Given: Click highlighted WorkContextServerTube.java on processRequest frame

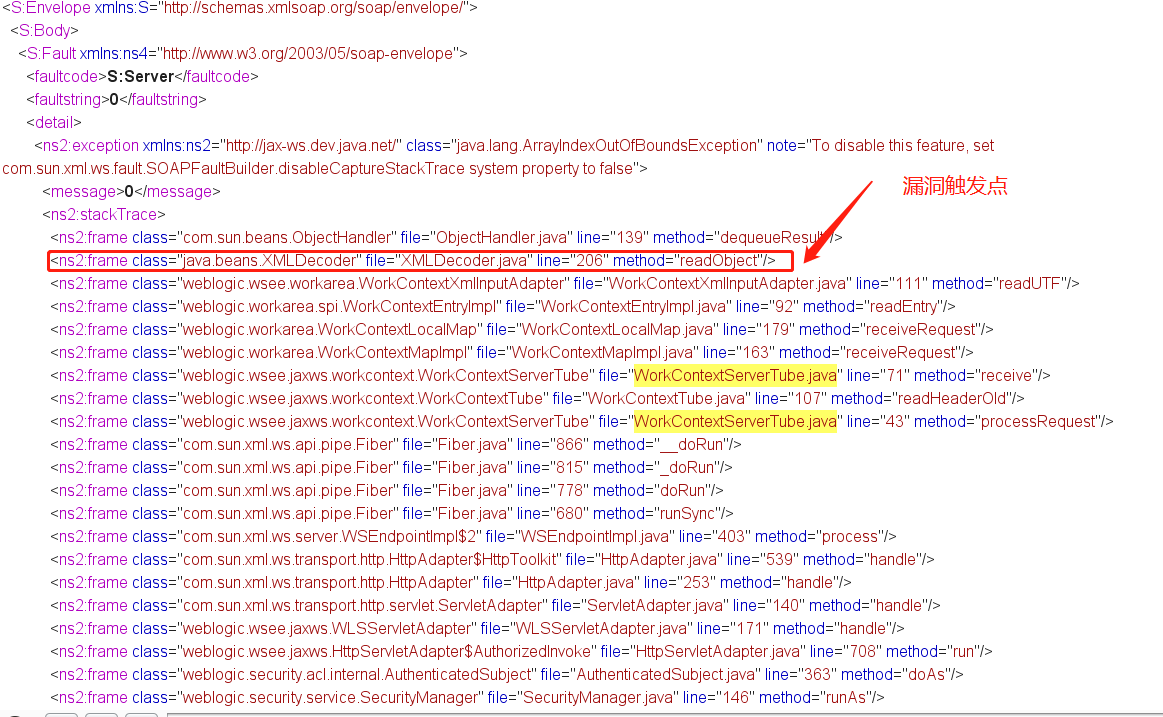Looking at the screenshot, I should [735, 421].
